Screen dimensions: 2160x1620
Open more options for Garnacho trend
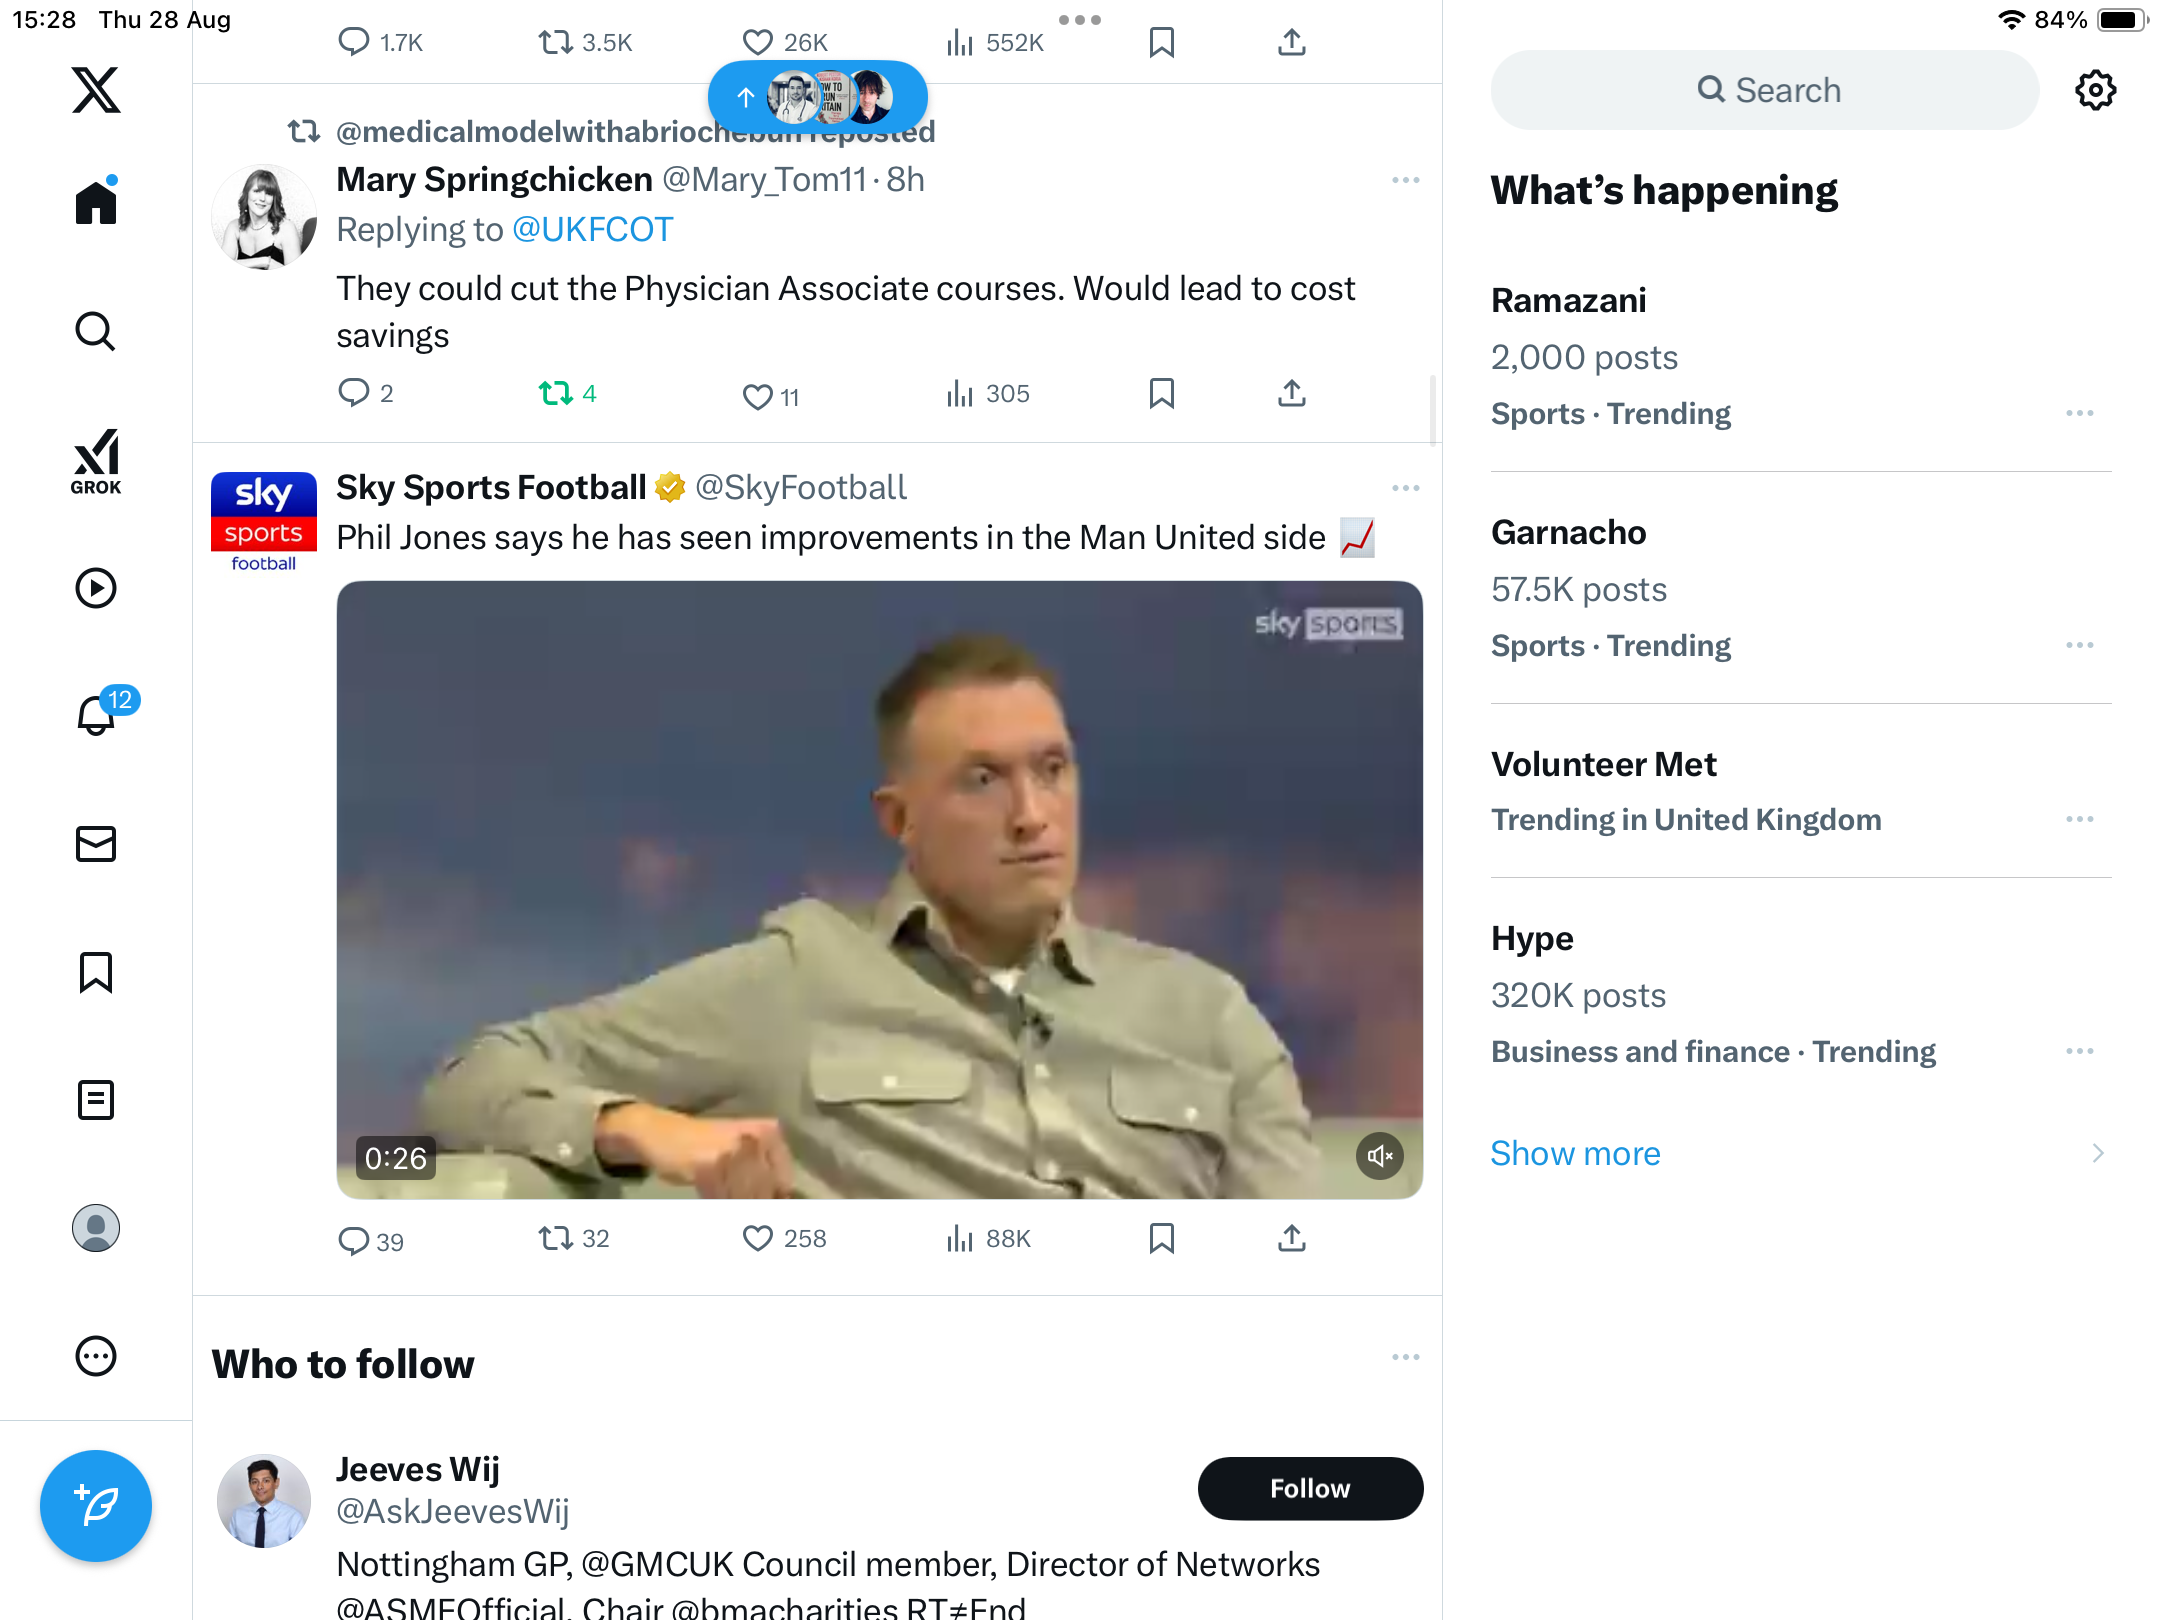pyautogui.click(x=2080, y=645)
